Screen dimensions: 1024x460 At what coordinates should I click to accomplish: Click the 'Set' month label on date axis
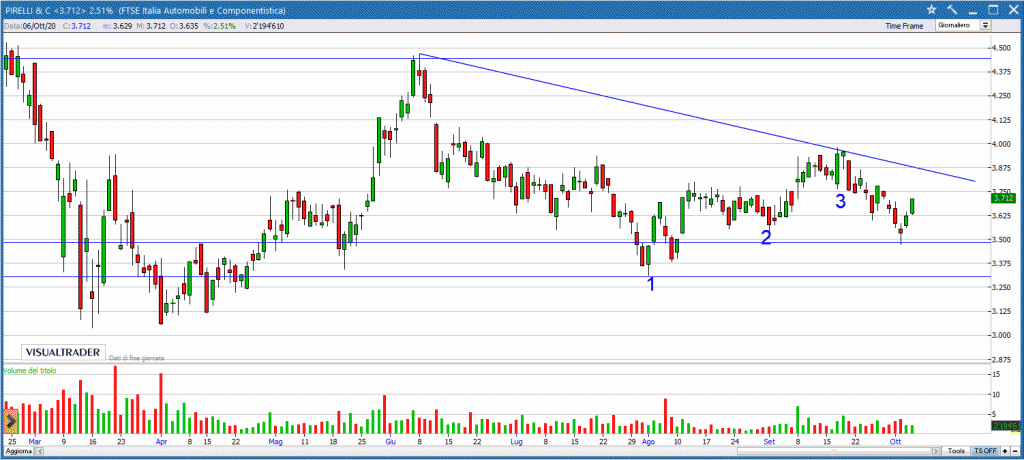769,442
